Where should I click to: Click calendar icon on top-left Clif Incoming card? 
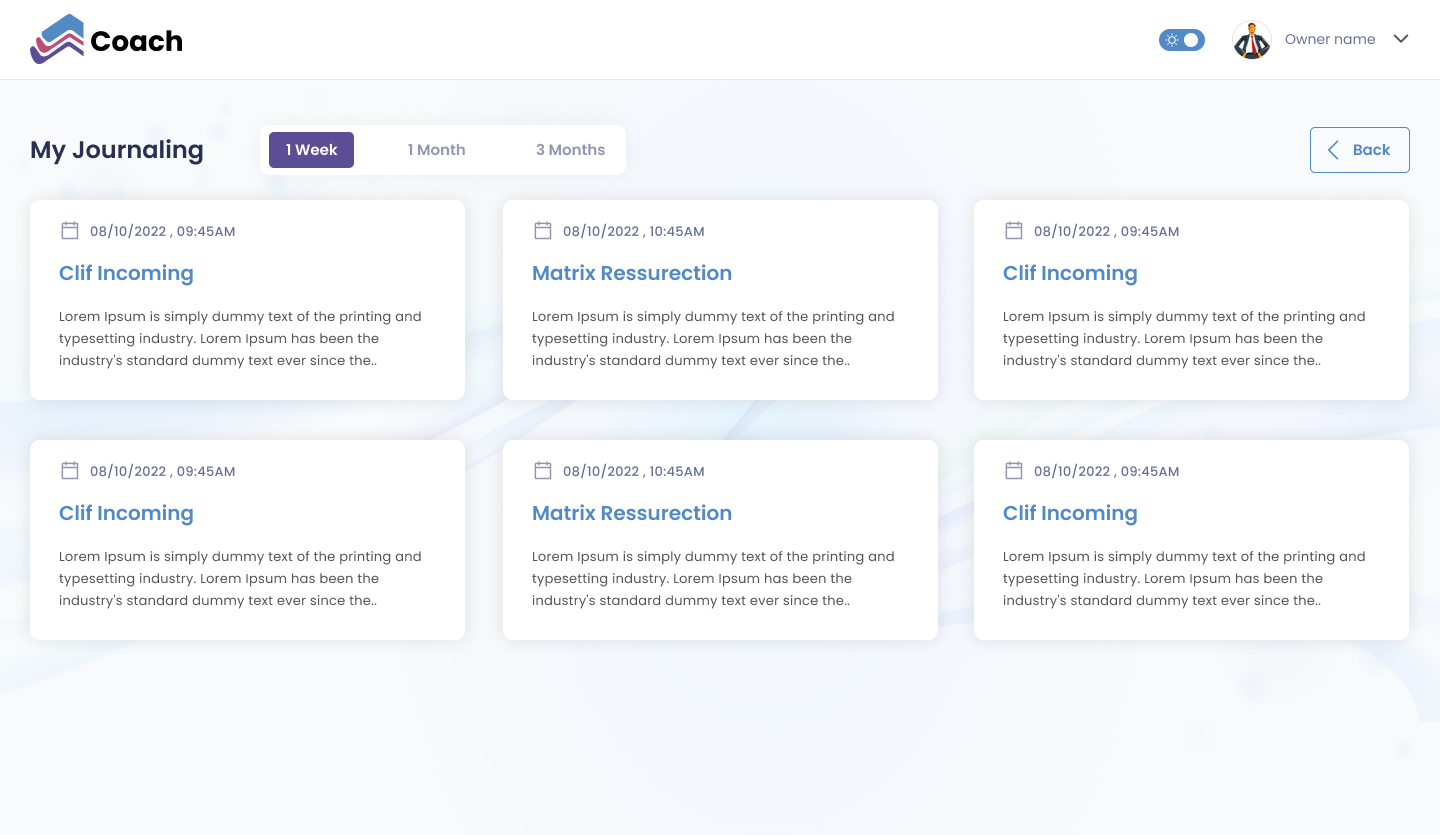[x=70, y=231]
